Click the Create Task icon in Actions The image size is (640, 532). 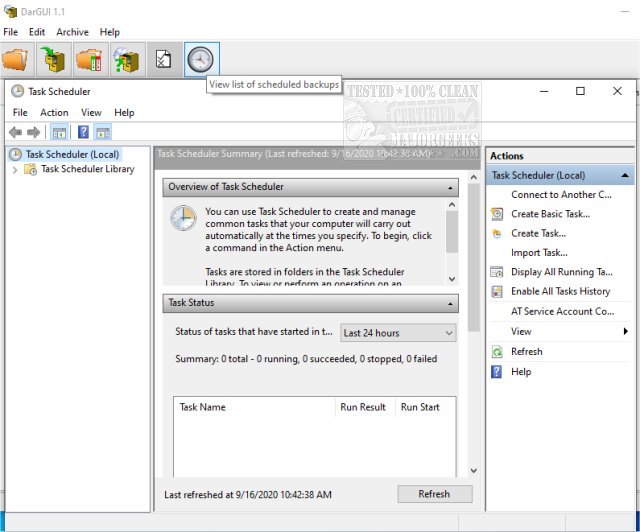[497, 234]
